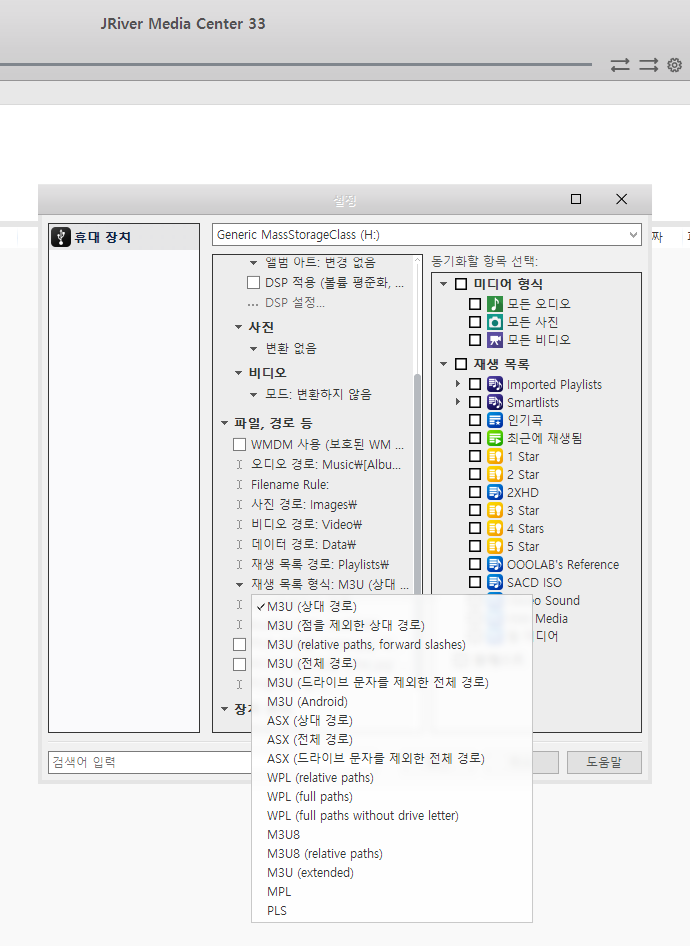Viewport: 690px width, 946px height.
Task: Click the playback progress bar
Action: pos(296,64)
